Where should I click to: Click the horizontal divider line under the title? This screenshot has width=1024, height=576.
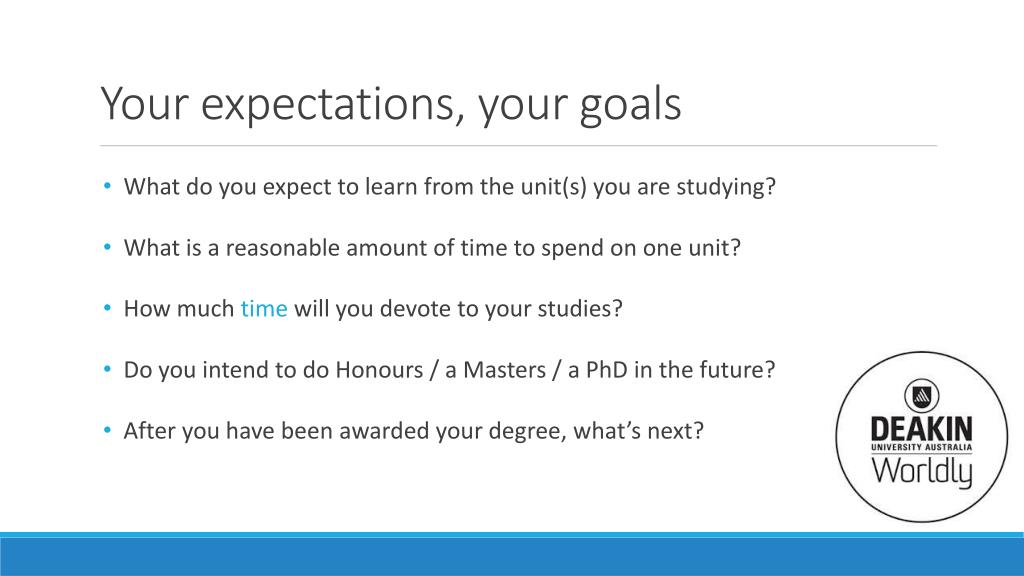519,145
